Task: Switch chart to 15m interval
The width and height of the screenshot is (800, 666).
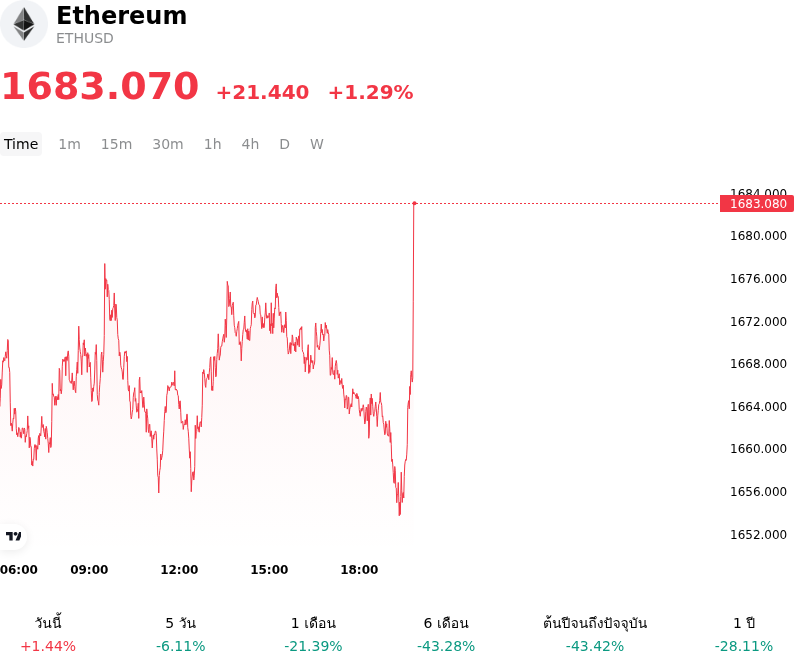Action: 116,144
